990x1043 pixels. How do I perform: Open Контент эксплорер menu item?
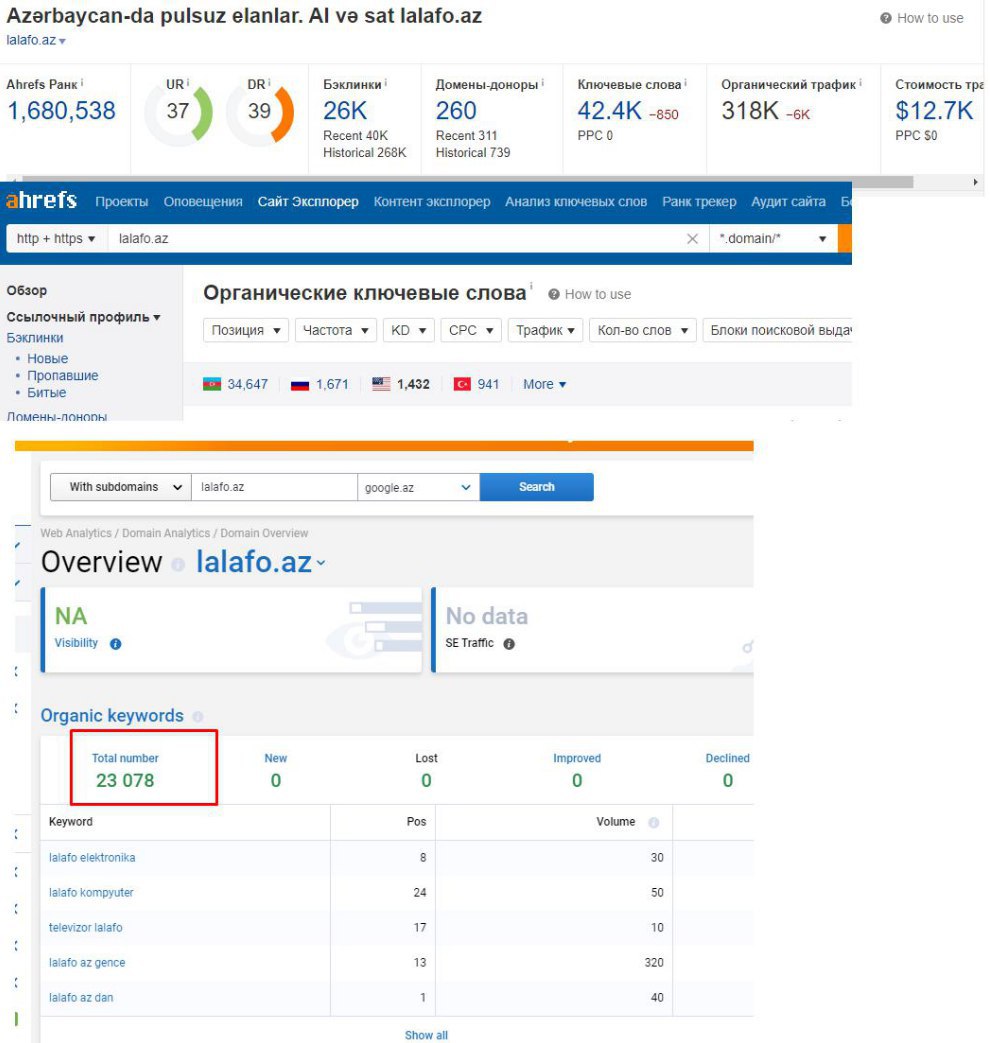[432, 202]
